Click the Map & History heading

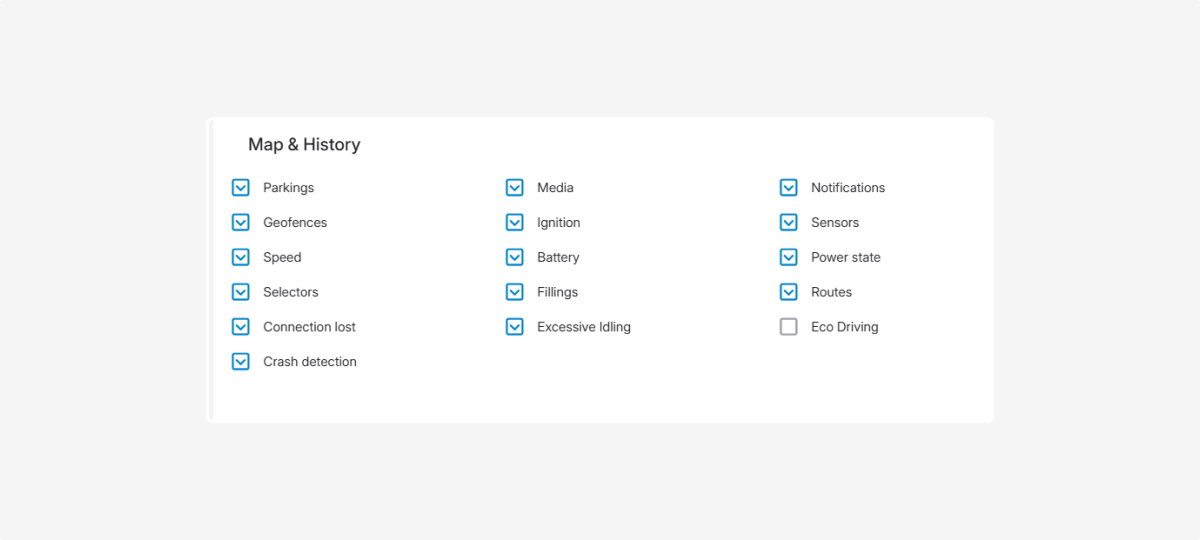pos(304,145)
